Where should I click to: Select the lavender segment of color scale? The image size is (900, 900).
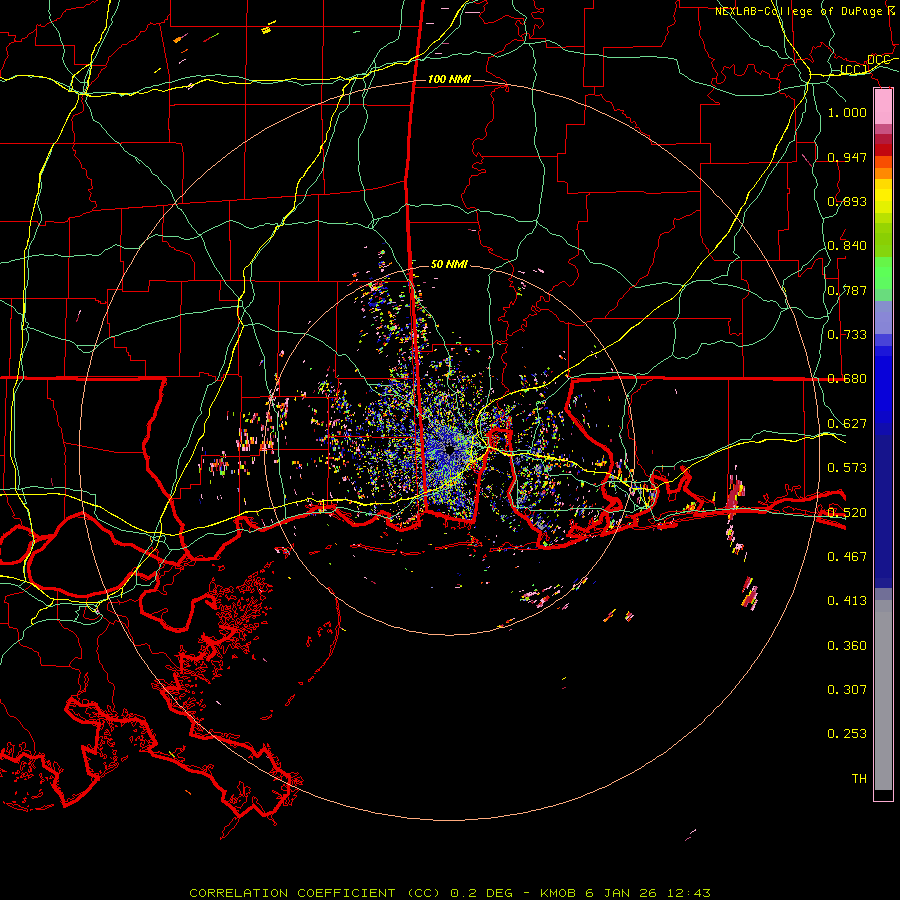pyautogui.click(x=883, y=317)
